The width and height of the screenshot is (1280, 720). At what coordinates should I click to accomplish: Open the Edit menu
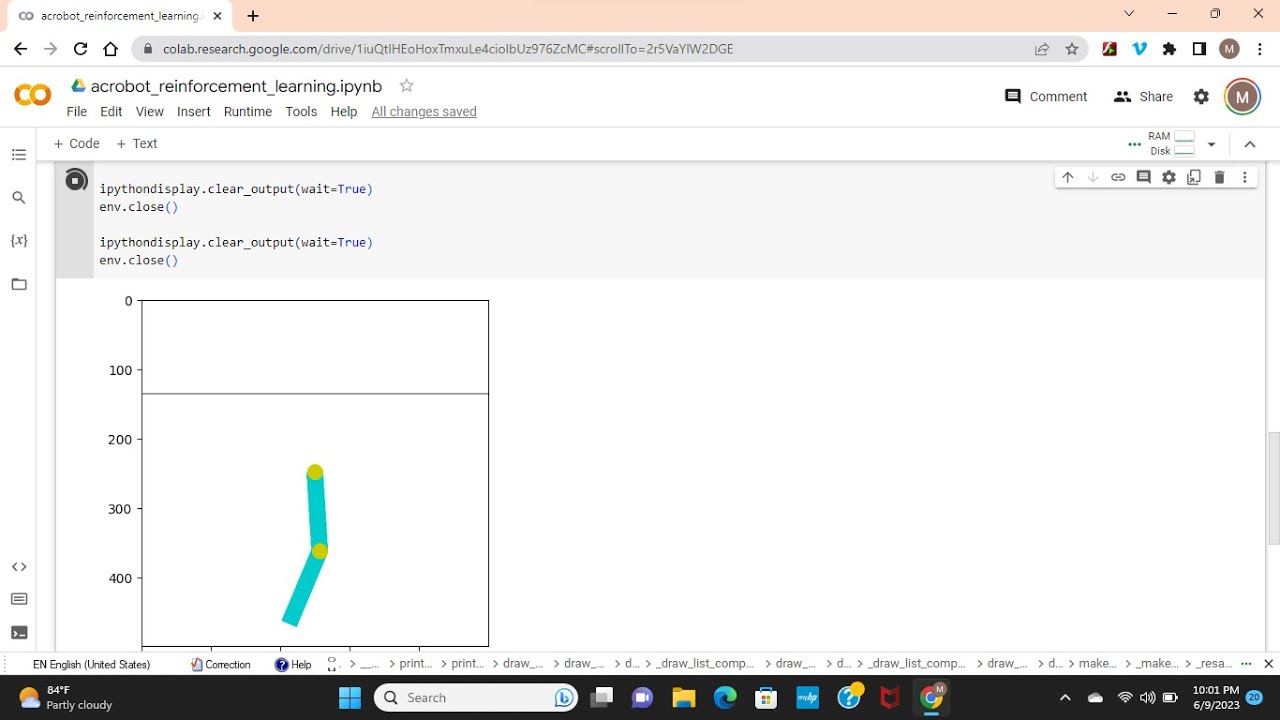[x=111, y=112]
